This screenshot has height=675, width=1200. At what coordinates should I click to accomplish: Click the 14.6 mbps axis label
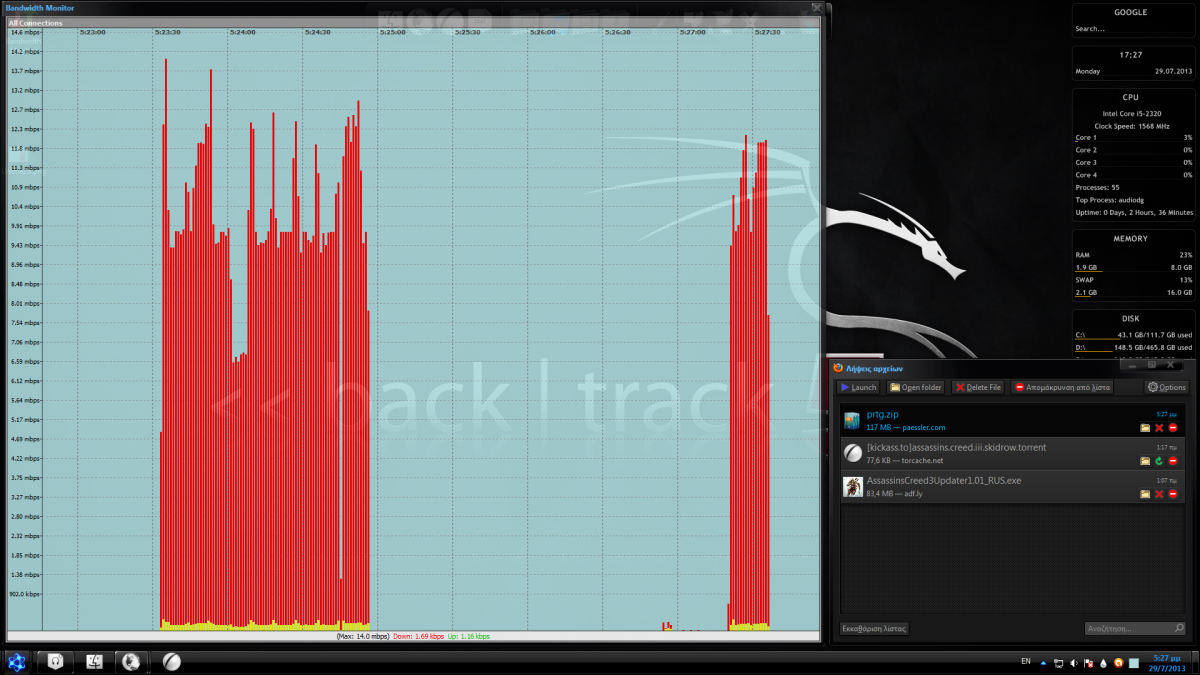tap(24, 32)
